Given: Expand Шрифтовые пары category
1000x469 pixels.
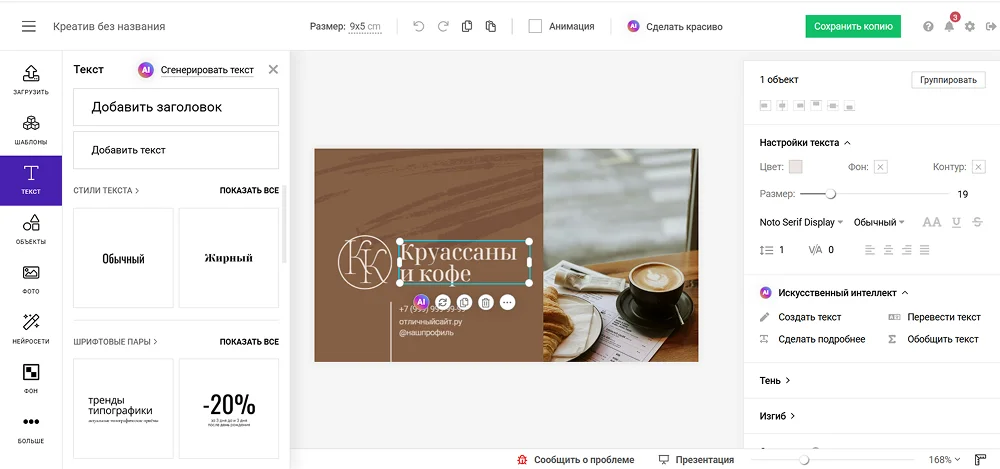Looking at the screenshot, I should [115, 341].
